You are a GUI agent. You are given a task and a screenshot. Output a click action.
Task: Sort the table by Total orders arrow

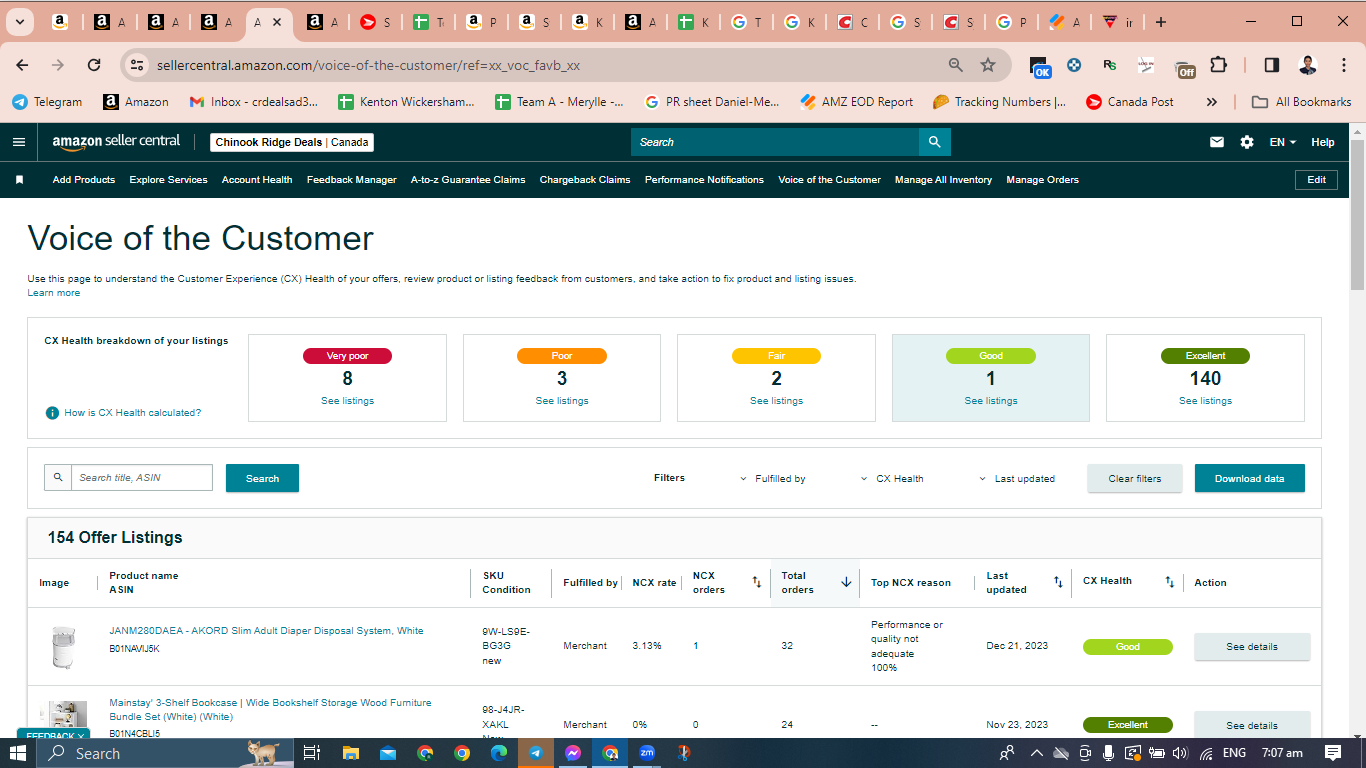tap(846, 582)
